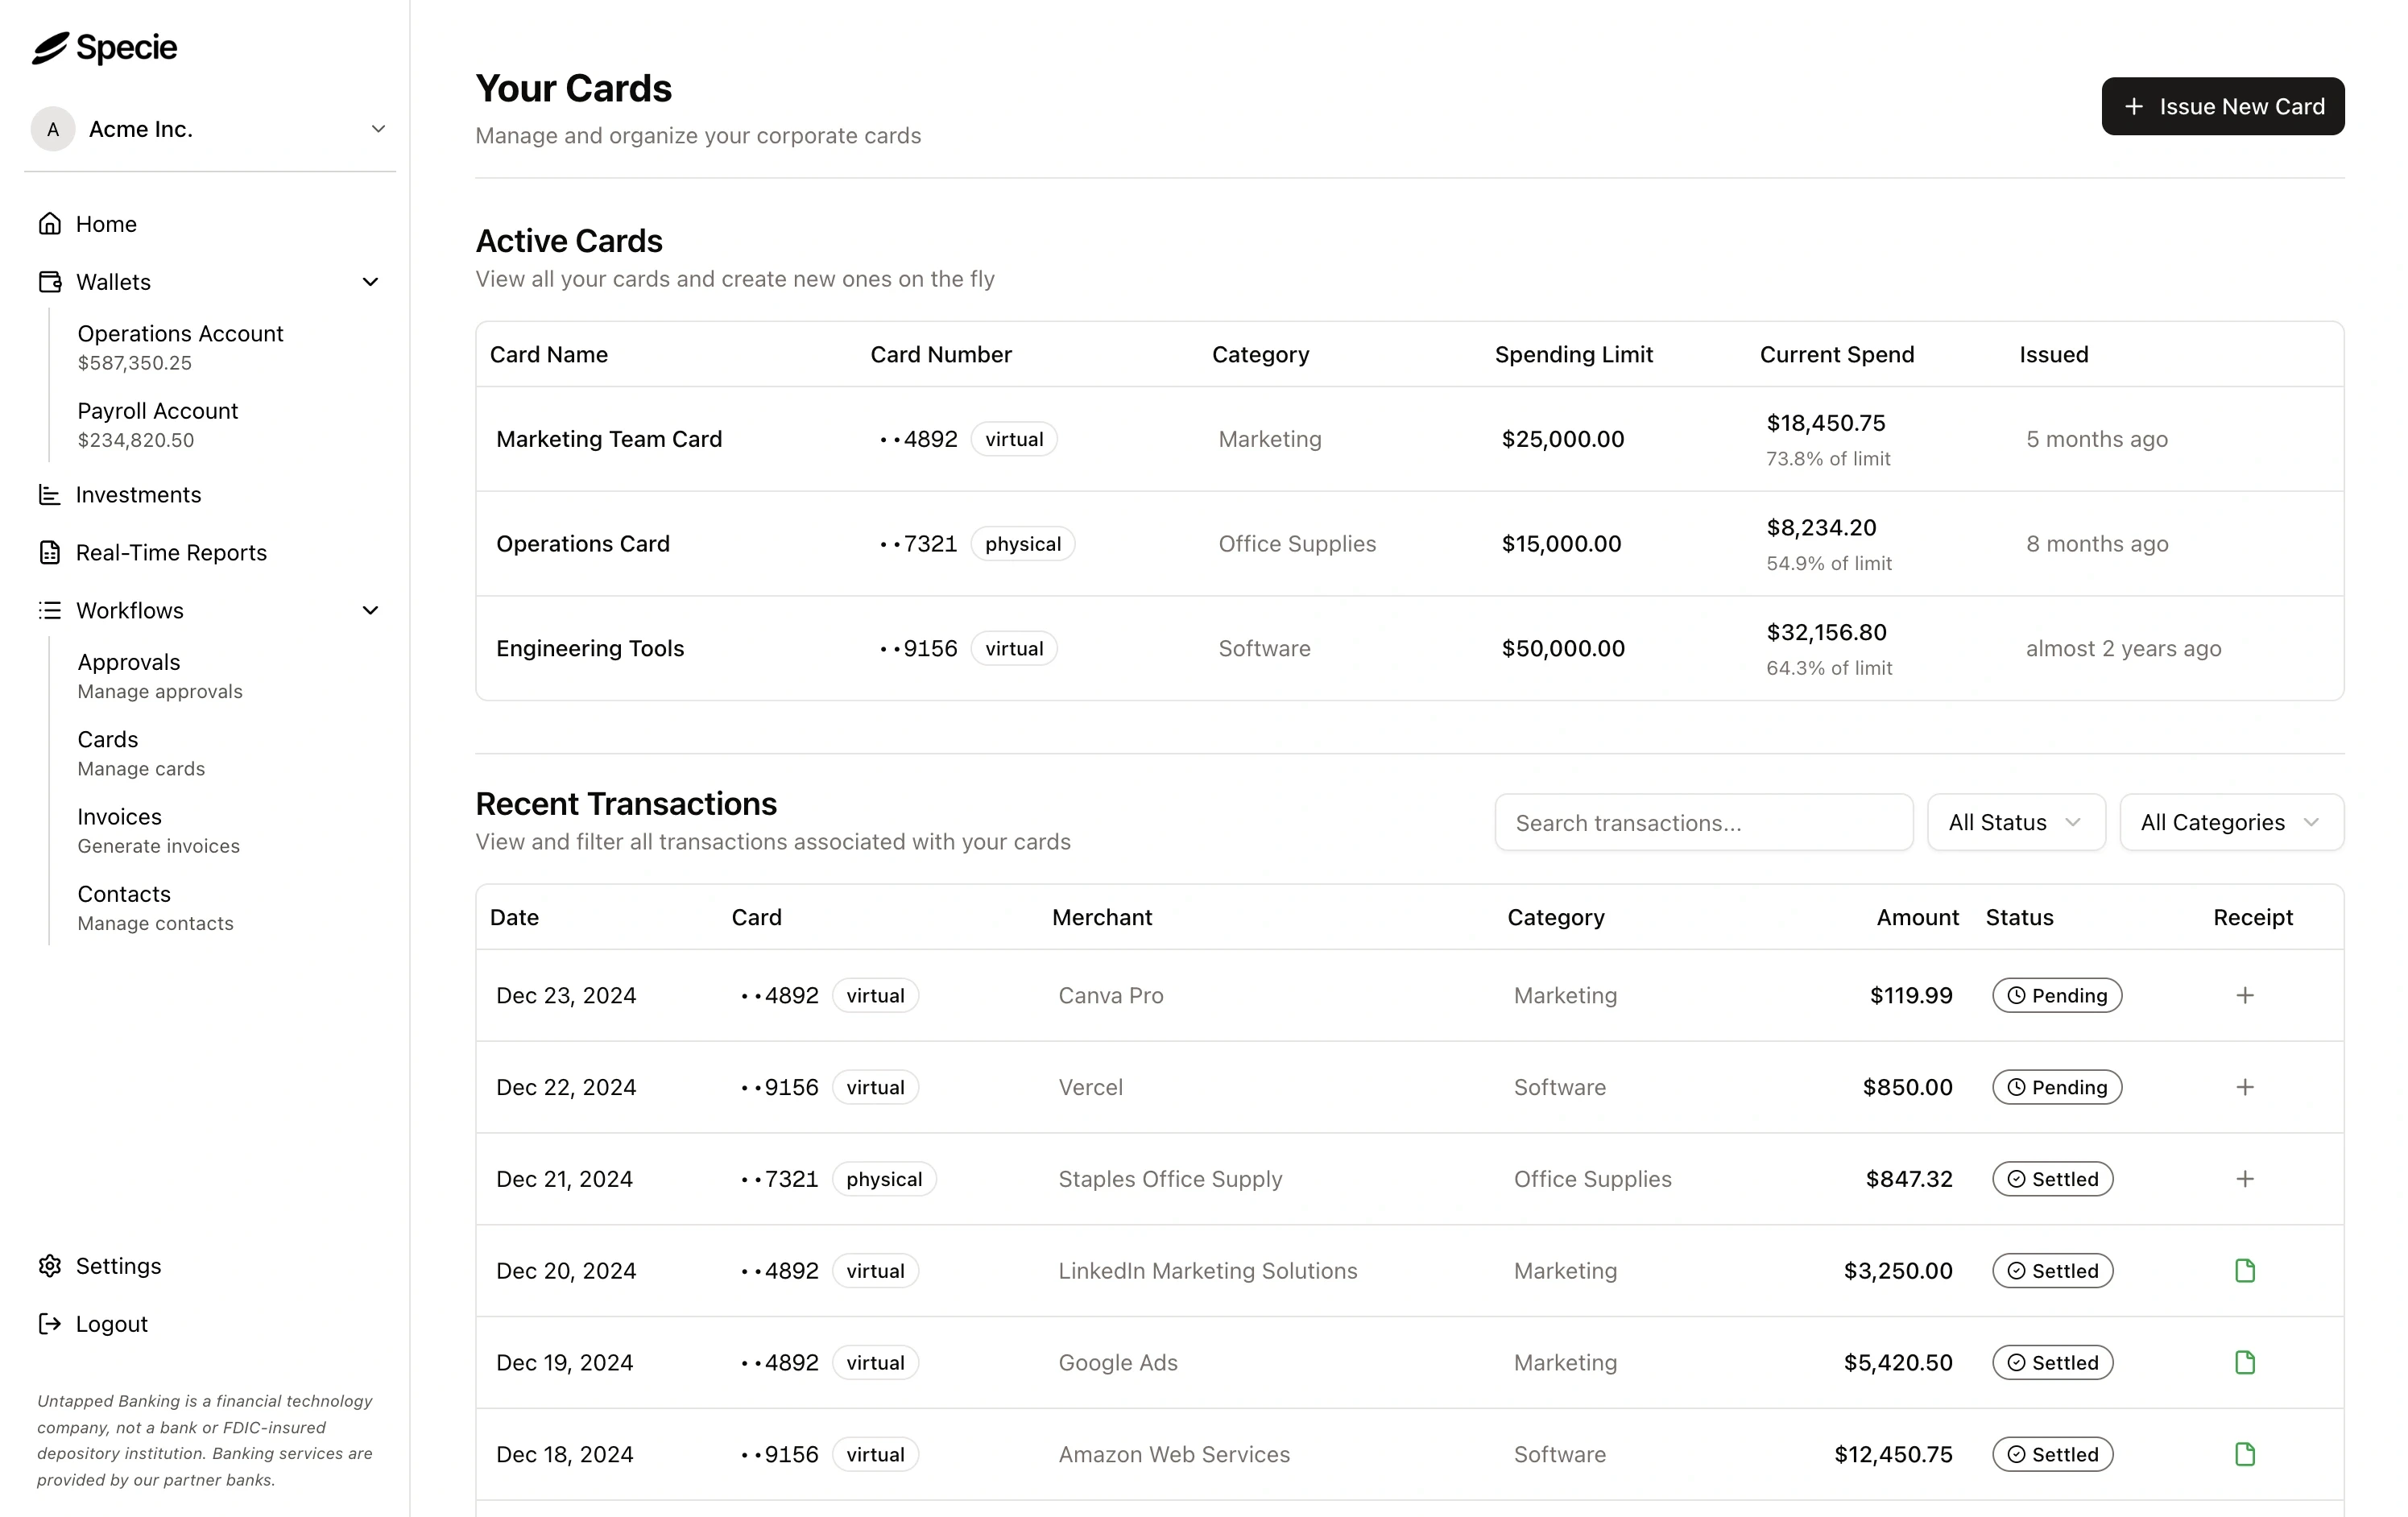This screenshot has height=1517, width=2408.
Task: Click the Wallets wallet icon
Action: tap(50, 281)
